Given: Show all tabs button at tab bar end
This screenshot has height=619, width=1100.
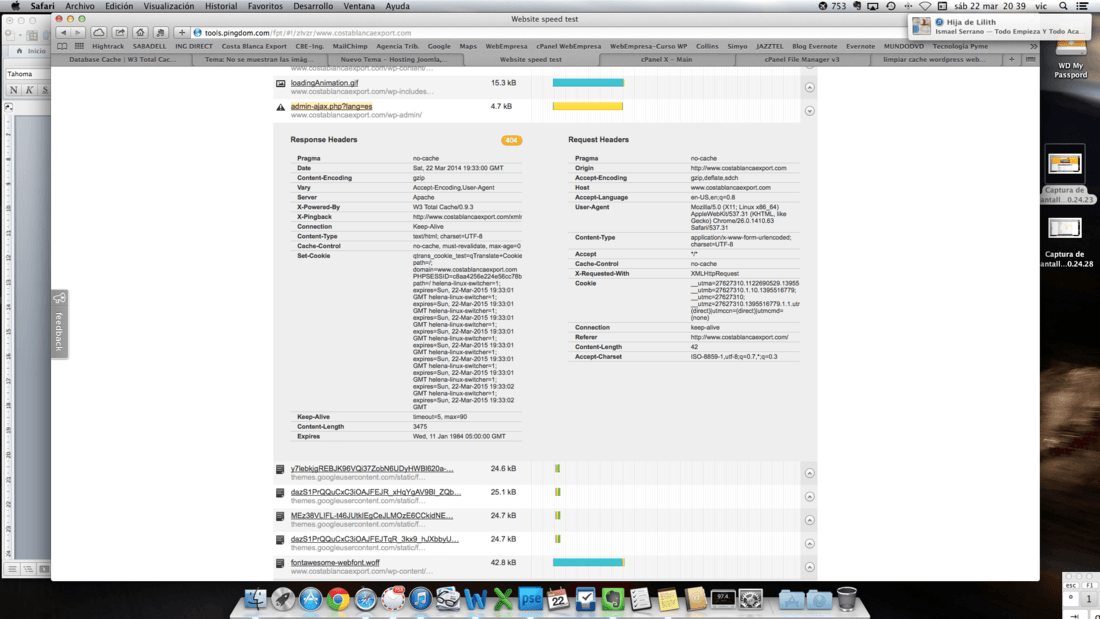Looking at the screenshot, I should [1030, 60].
